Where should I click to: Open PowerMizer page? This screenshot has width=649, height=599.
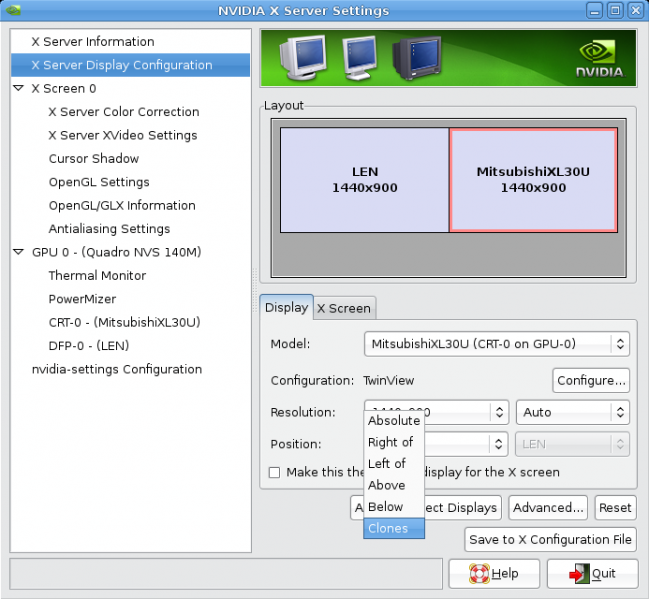pos(82,299)
